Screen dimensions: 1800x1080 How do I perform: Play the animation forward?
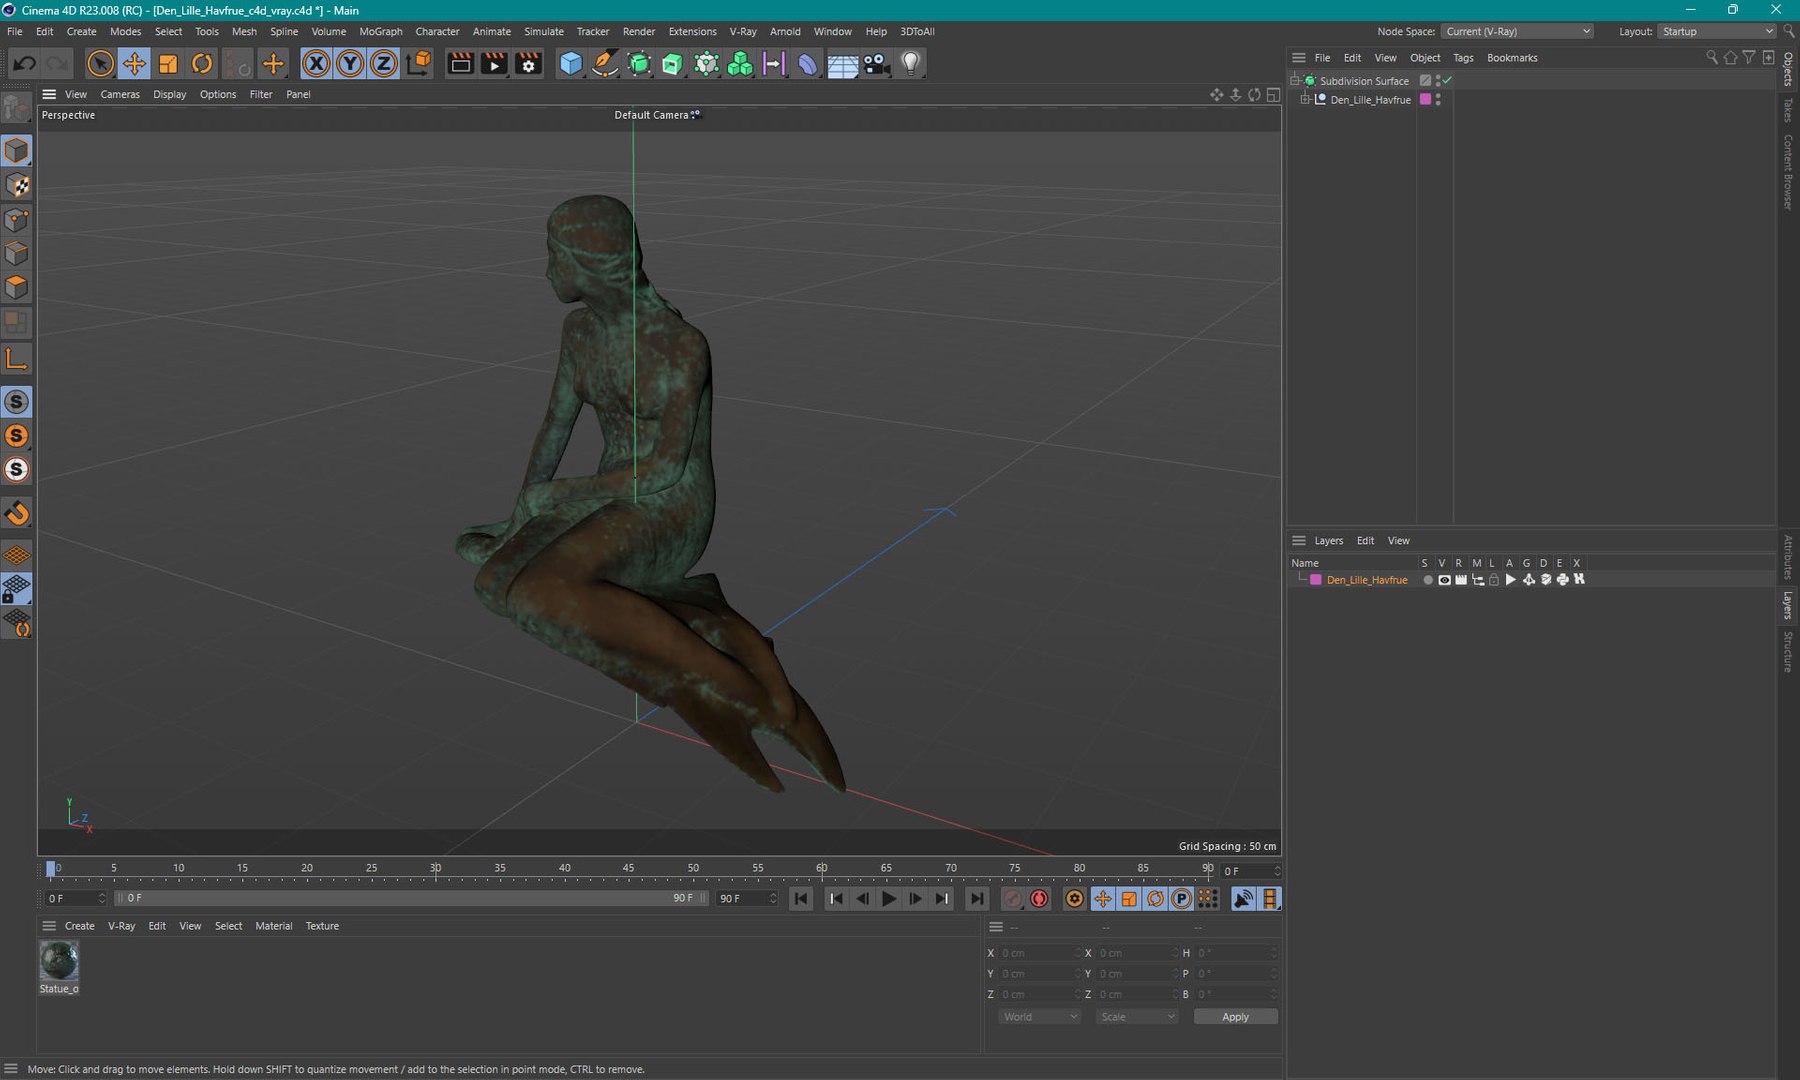(889, 899)
